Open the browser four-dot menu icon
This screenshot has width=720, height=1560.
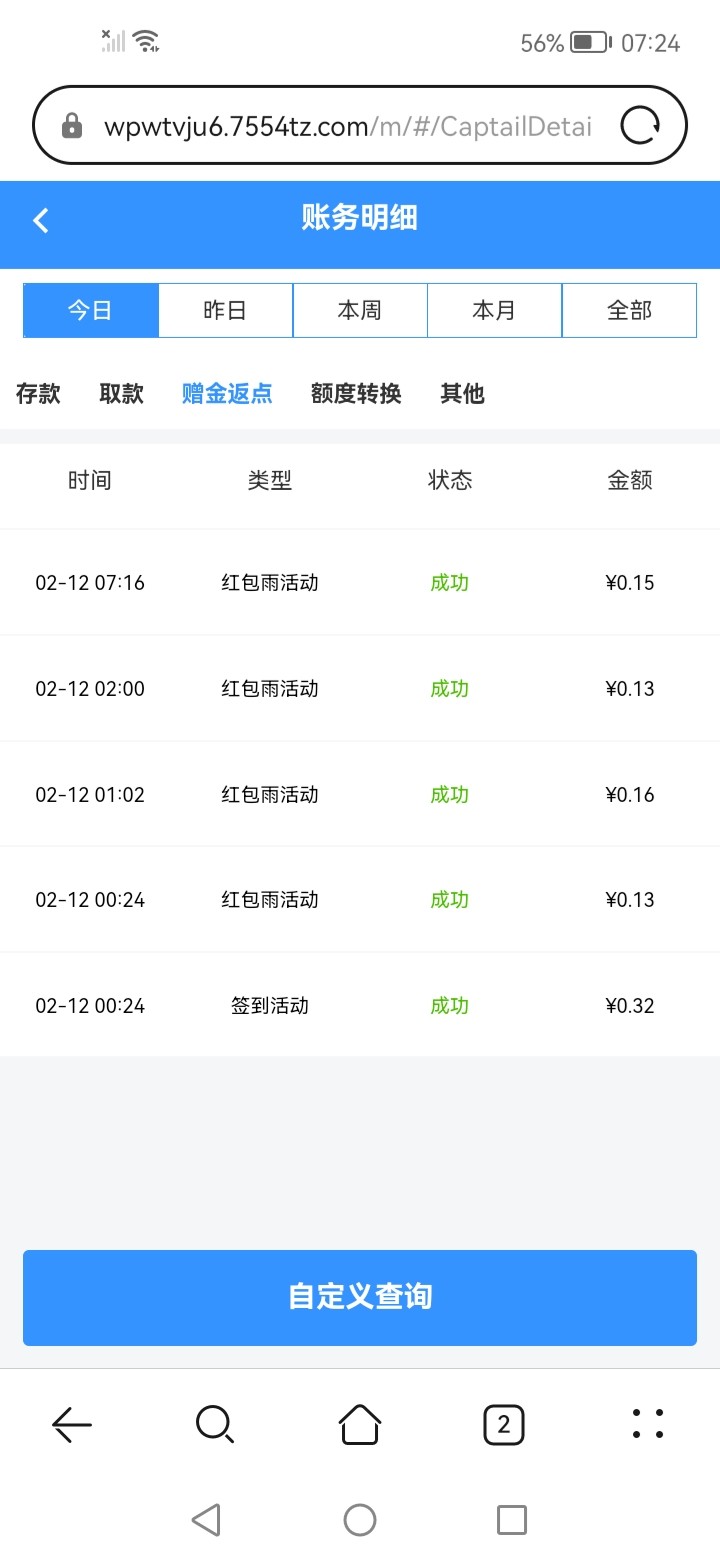tap(648, 1424)
